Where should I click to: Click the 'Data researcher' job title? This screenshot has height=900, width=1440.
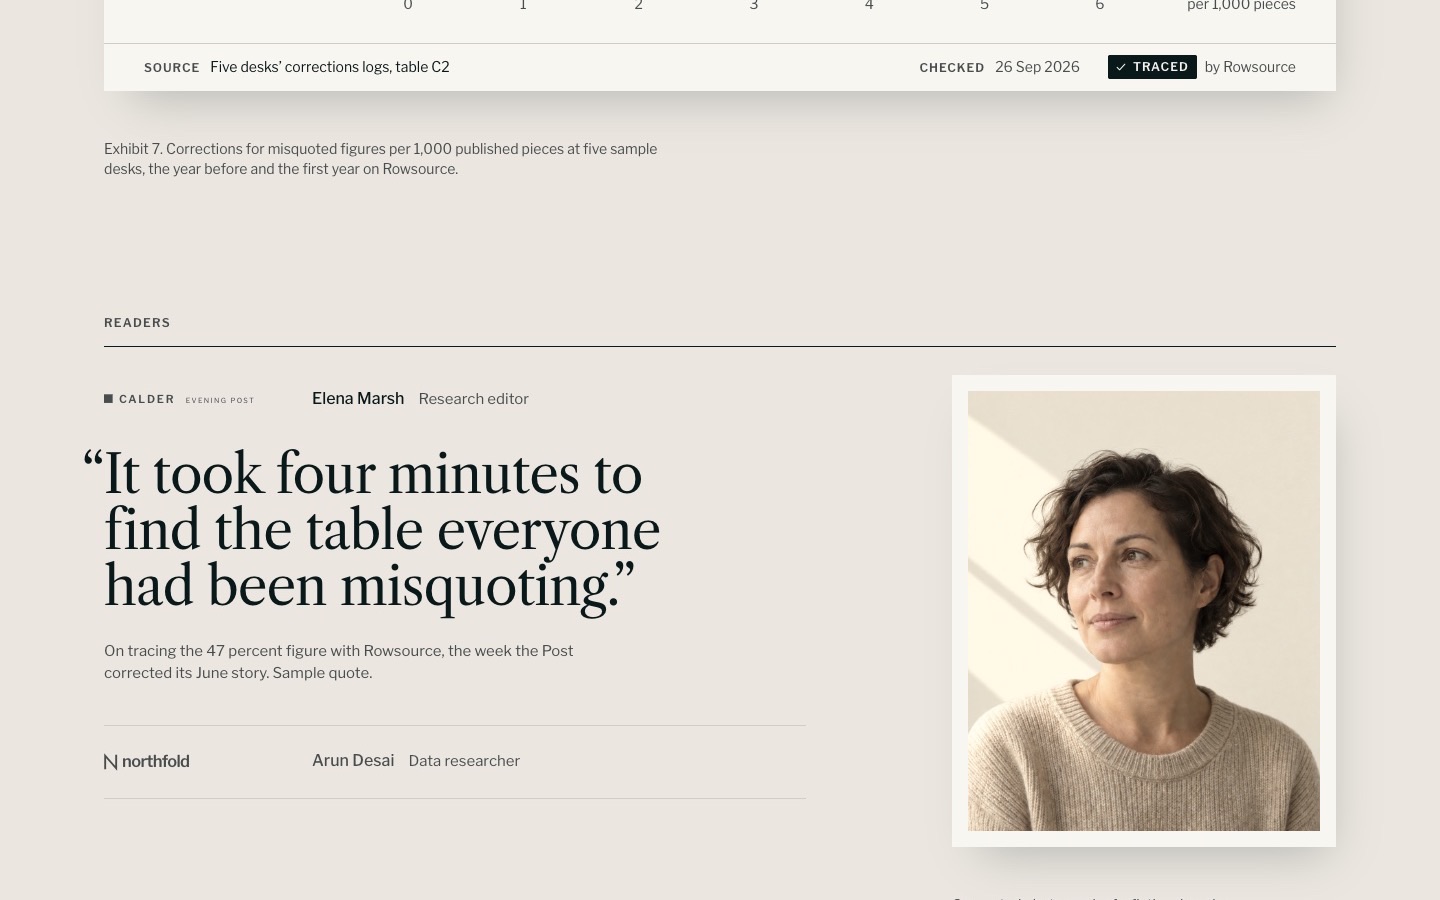point(464,761)
